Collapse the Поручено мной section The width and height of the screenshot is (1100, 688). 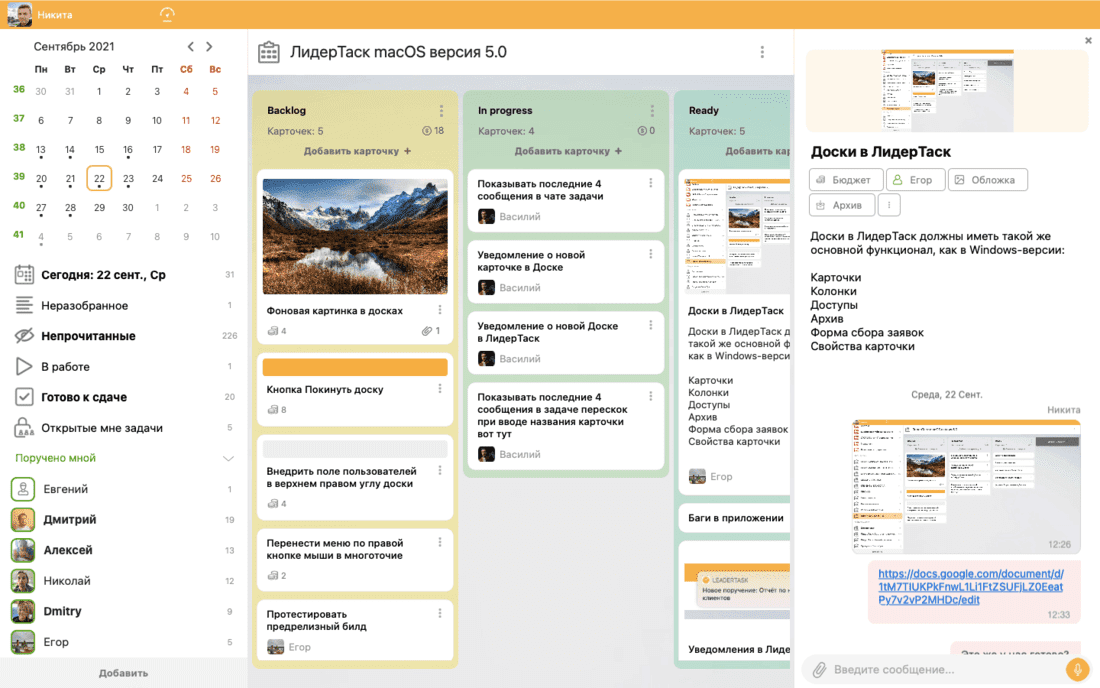(228, 458)
